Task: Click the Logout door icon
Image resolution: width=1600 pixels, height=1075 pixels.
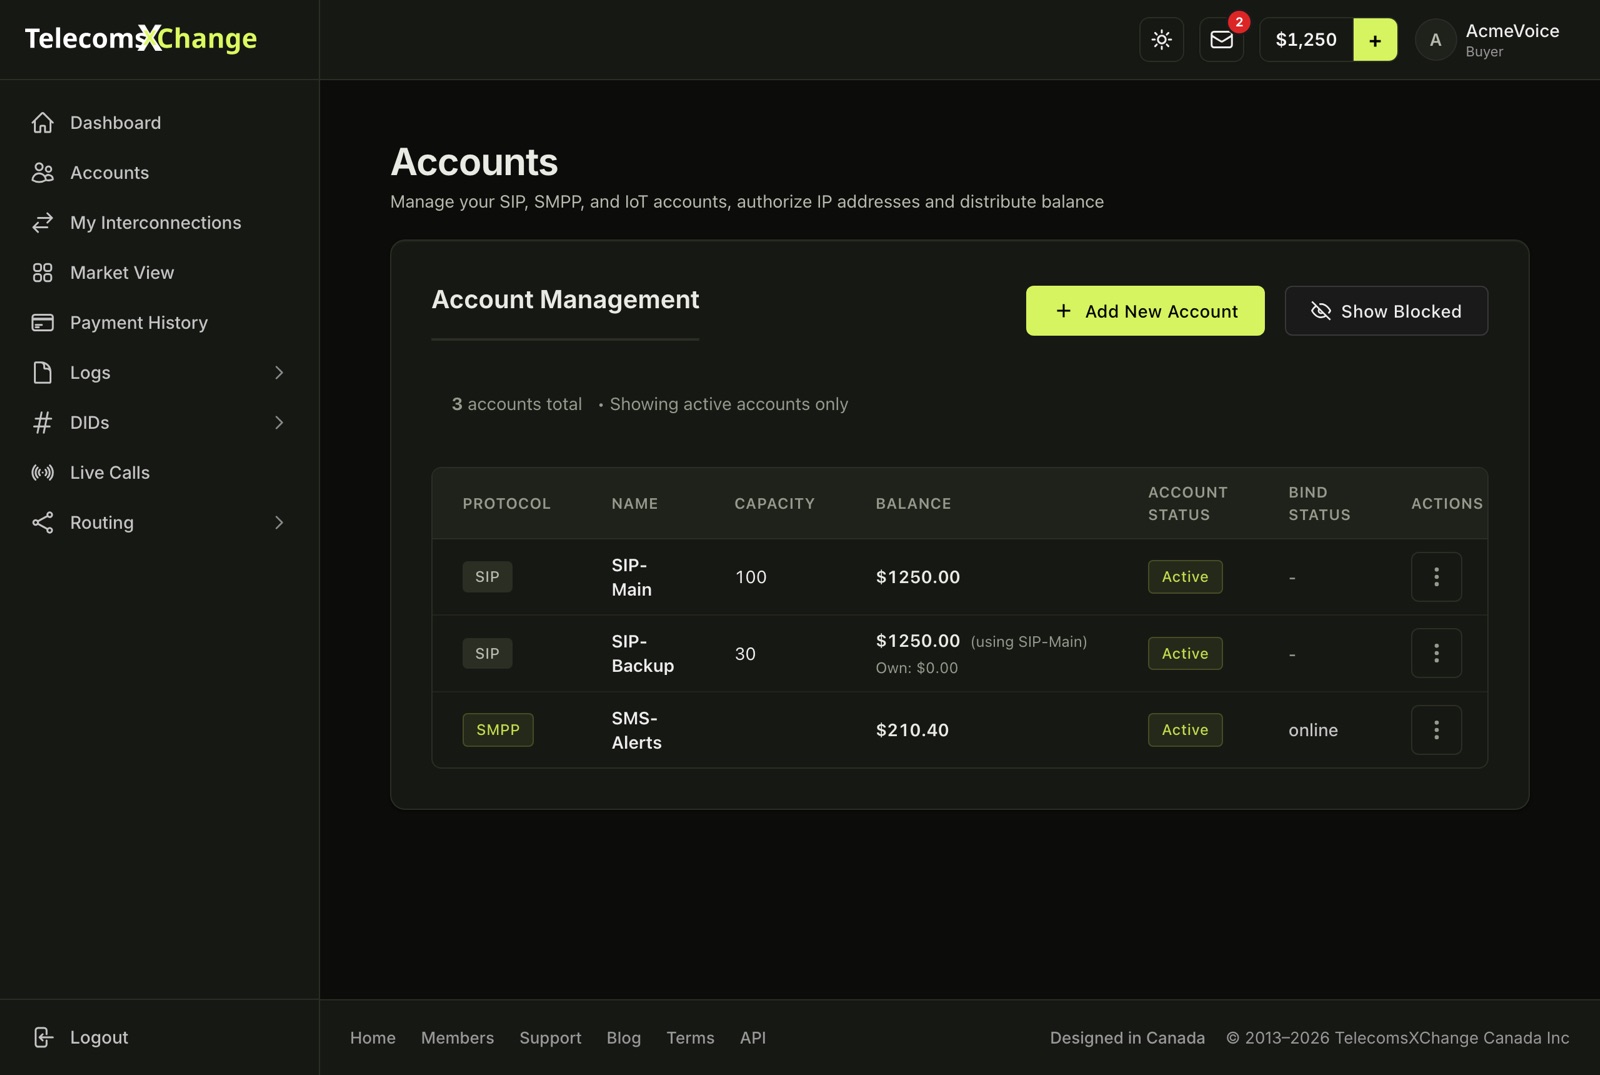Action: (42, 1038)
